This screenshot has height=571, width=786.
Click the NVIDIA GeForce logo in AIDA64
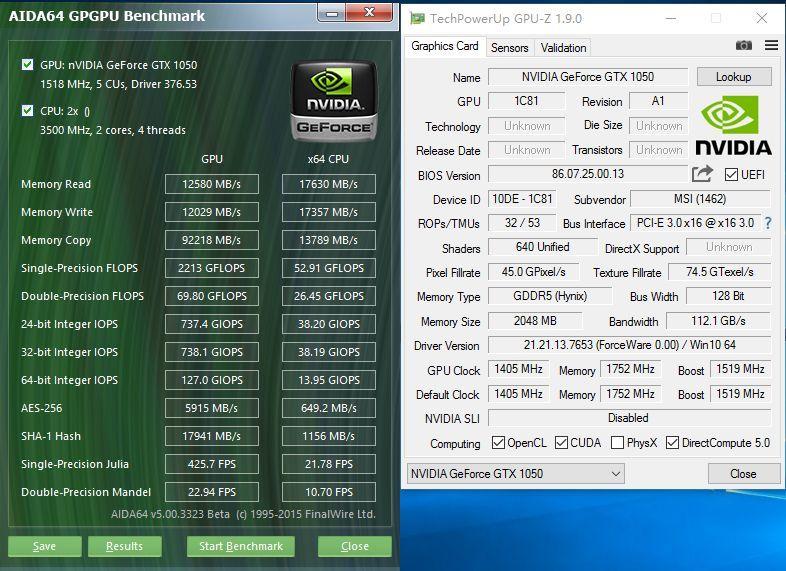(x=333, y=100)
